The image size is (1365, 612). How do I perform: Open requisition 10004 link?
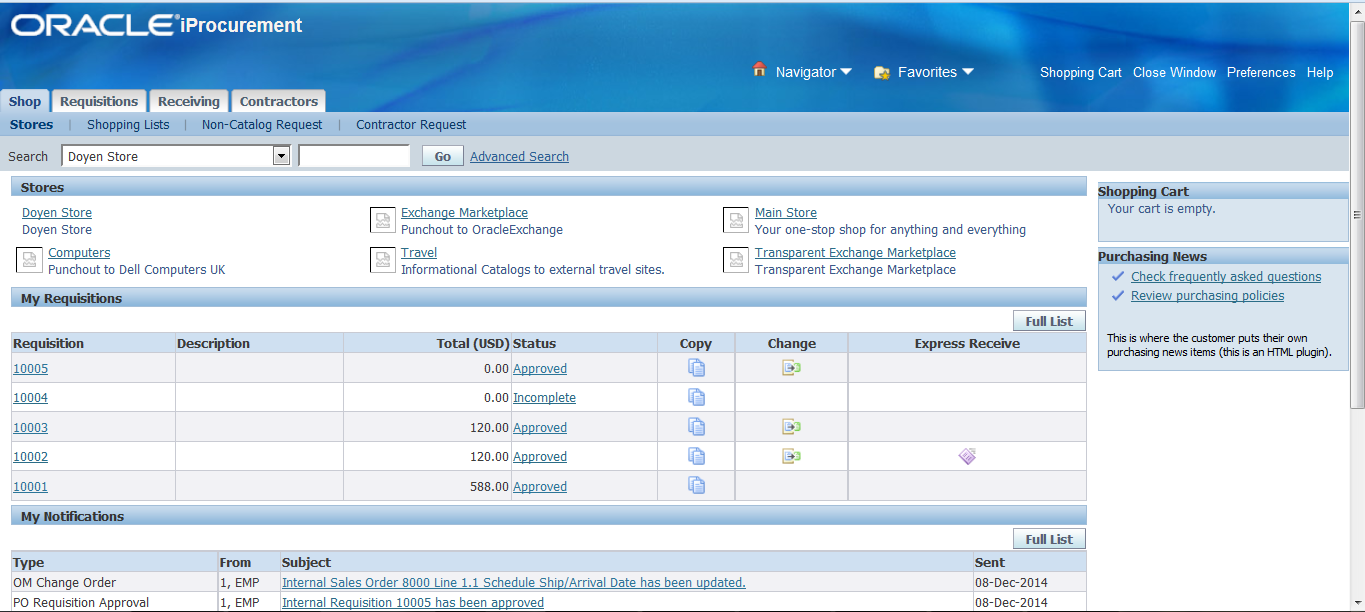click(x=30, y=397)
